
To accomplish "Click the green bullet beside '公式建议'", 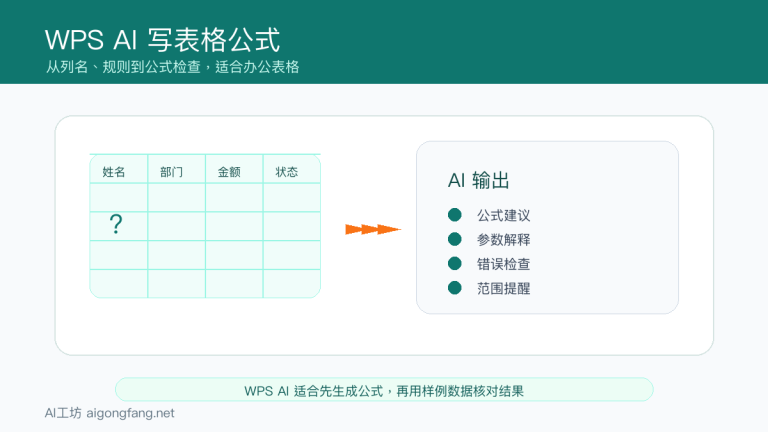I will coord(455,215).
